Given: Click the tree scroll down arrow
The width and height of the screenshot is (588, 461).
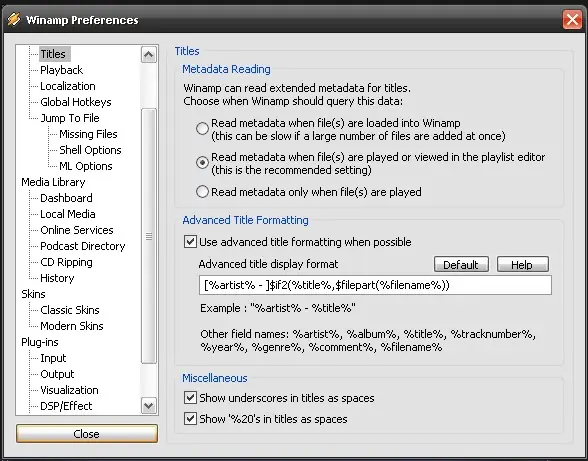Looking at the screenshot, I should point(149,405).
